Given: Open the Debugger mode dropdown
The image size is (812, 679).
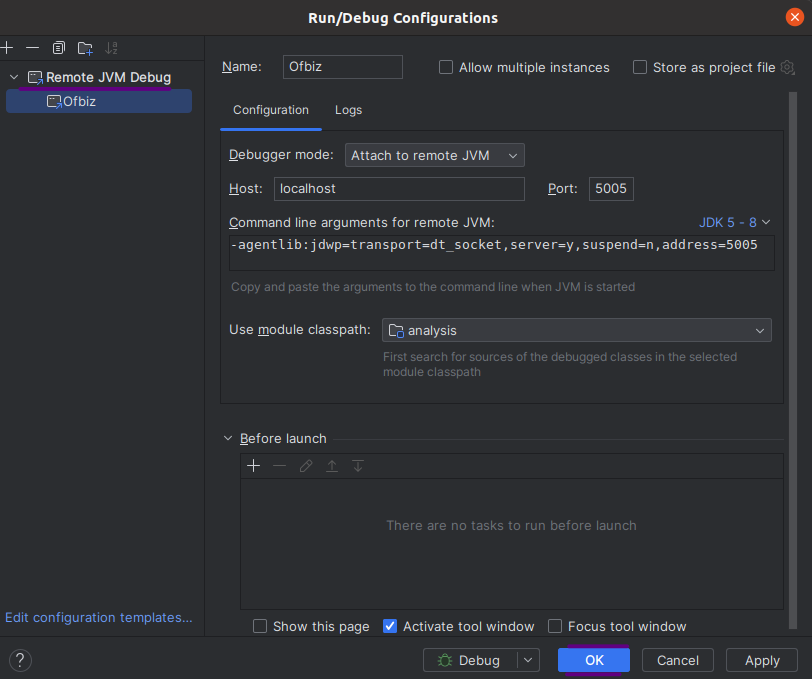Looking at the screenshot, I should click(x=434, y=155).
